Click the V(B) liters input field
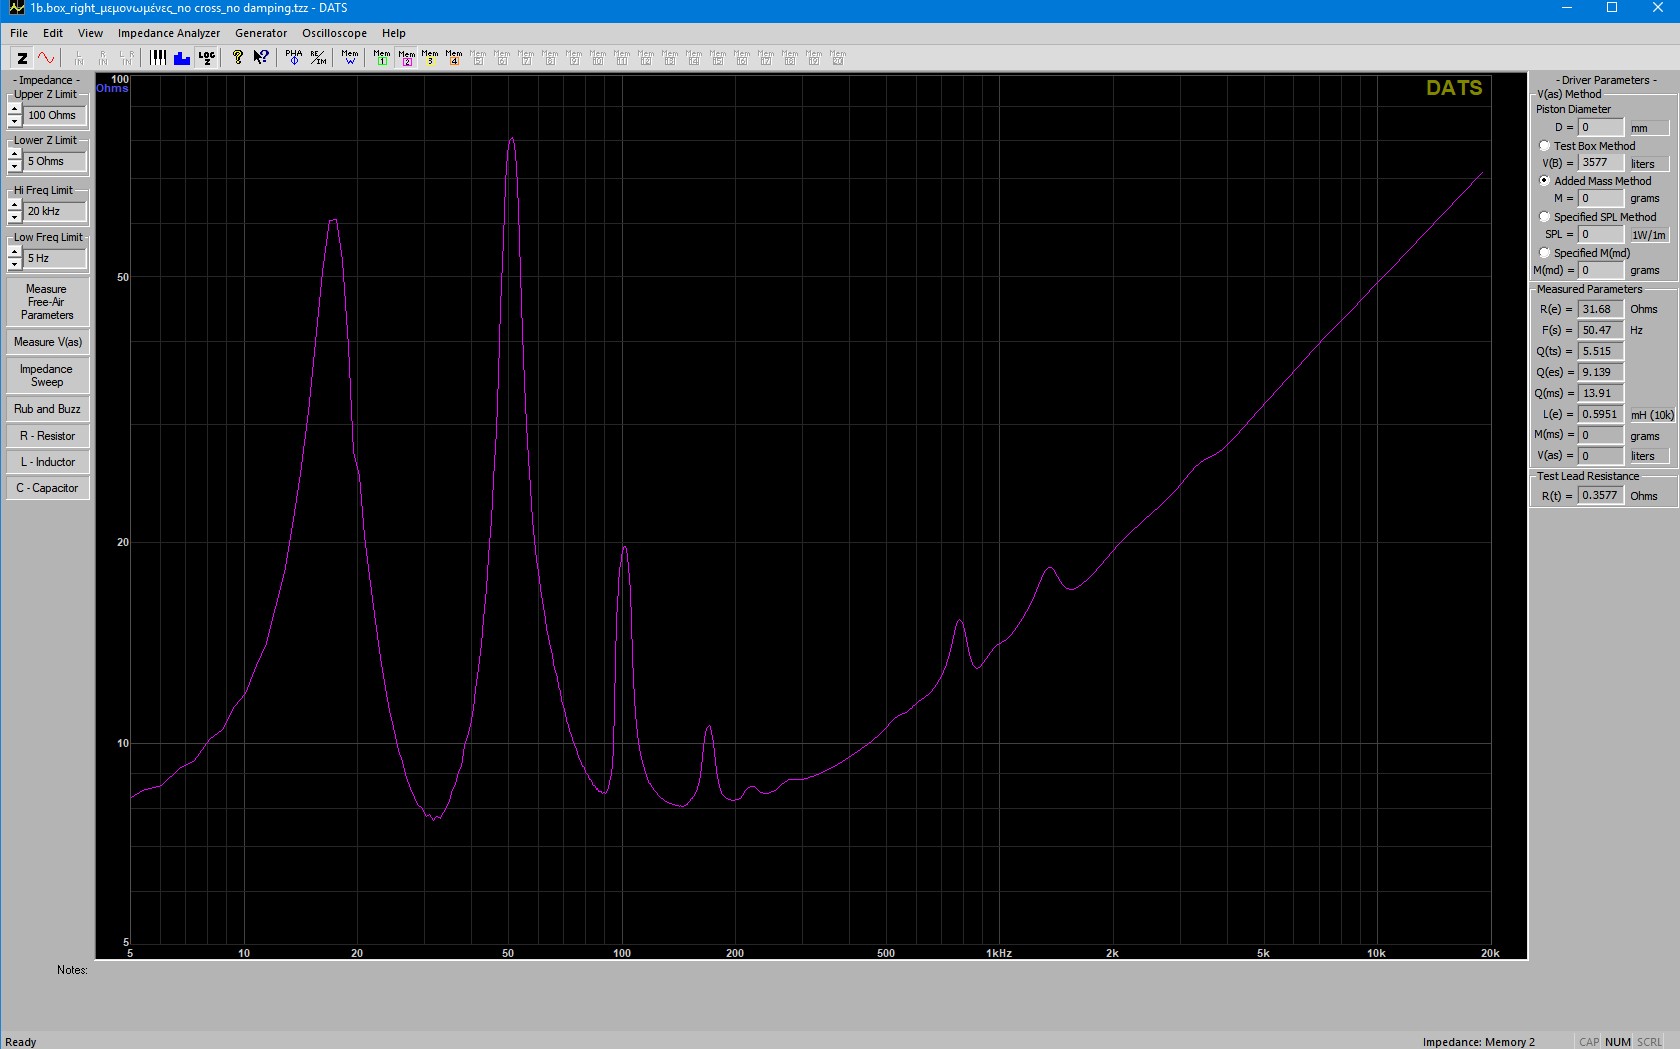 pyautogui.click(x=1600, y=162)
